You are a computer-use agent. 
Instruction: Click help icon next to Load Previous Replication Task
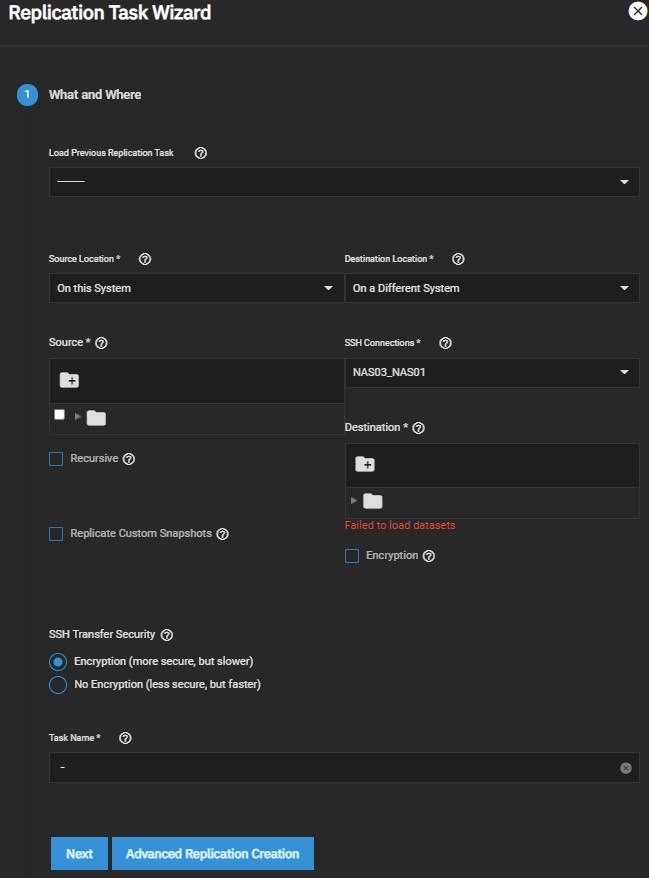click(x=200, y=153)
